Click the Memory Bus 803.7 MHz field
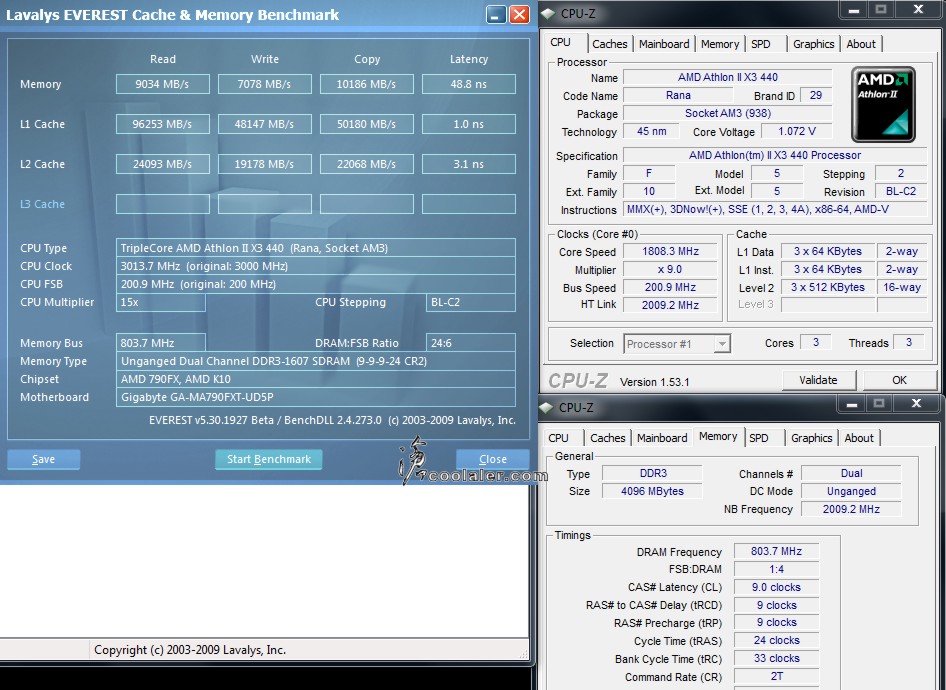This screenshot has height=690, width=946. (160, 343)
